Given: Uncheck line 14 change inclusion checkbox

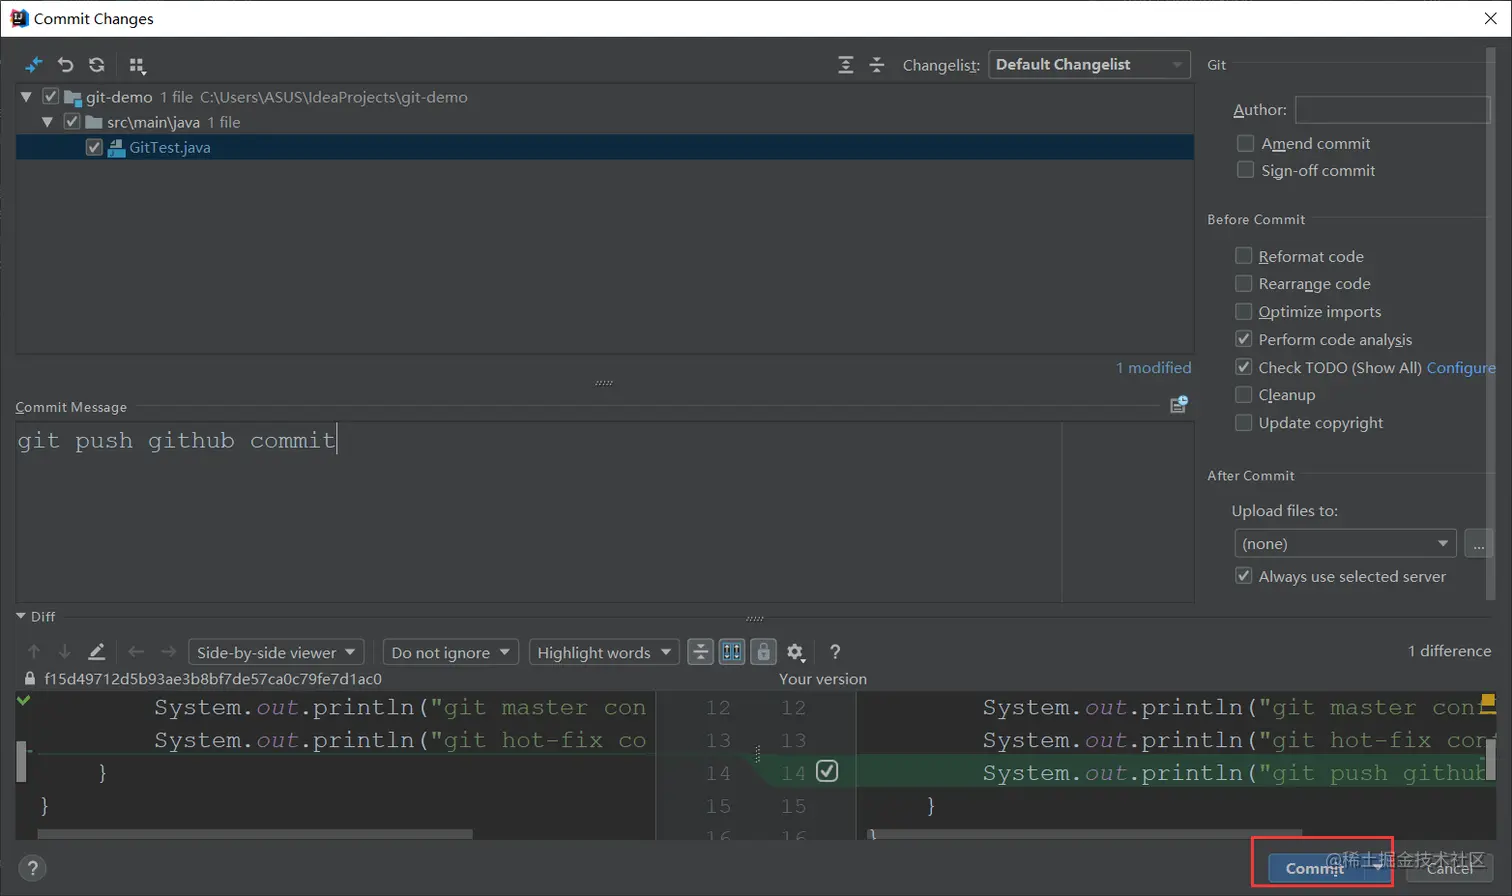Looking at the screenshot, I should tap(827, 771).
